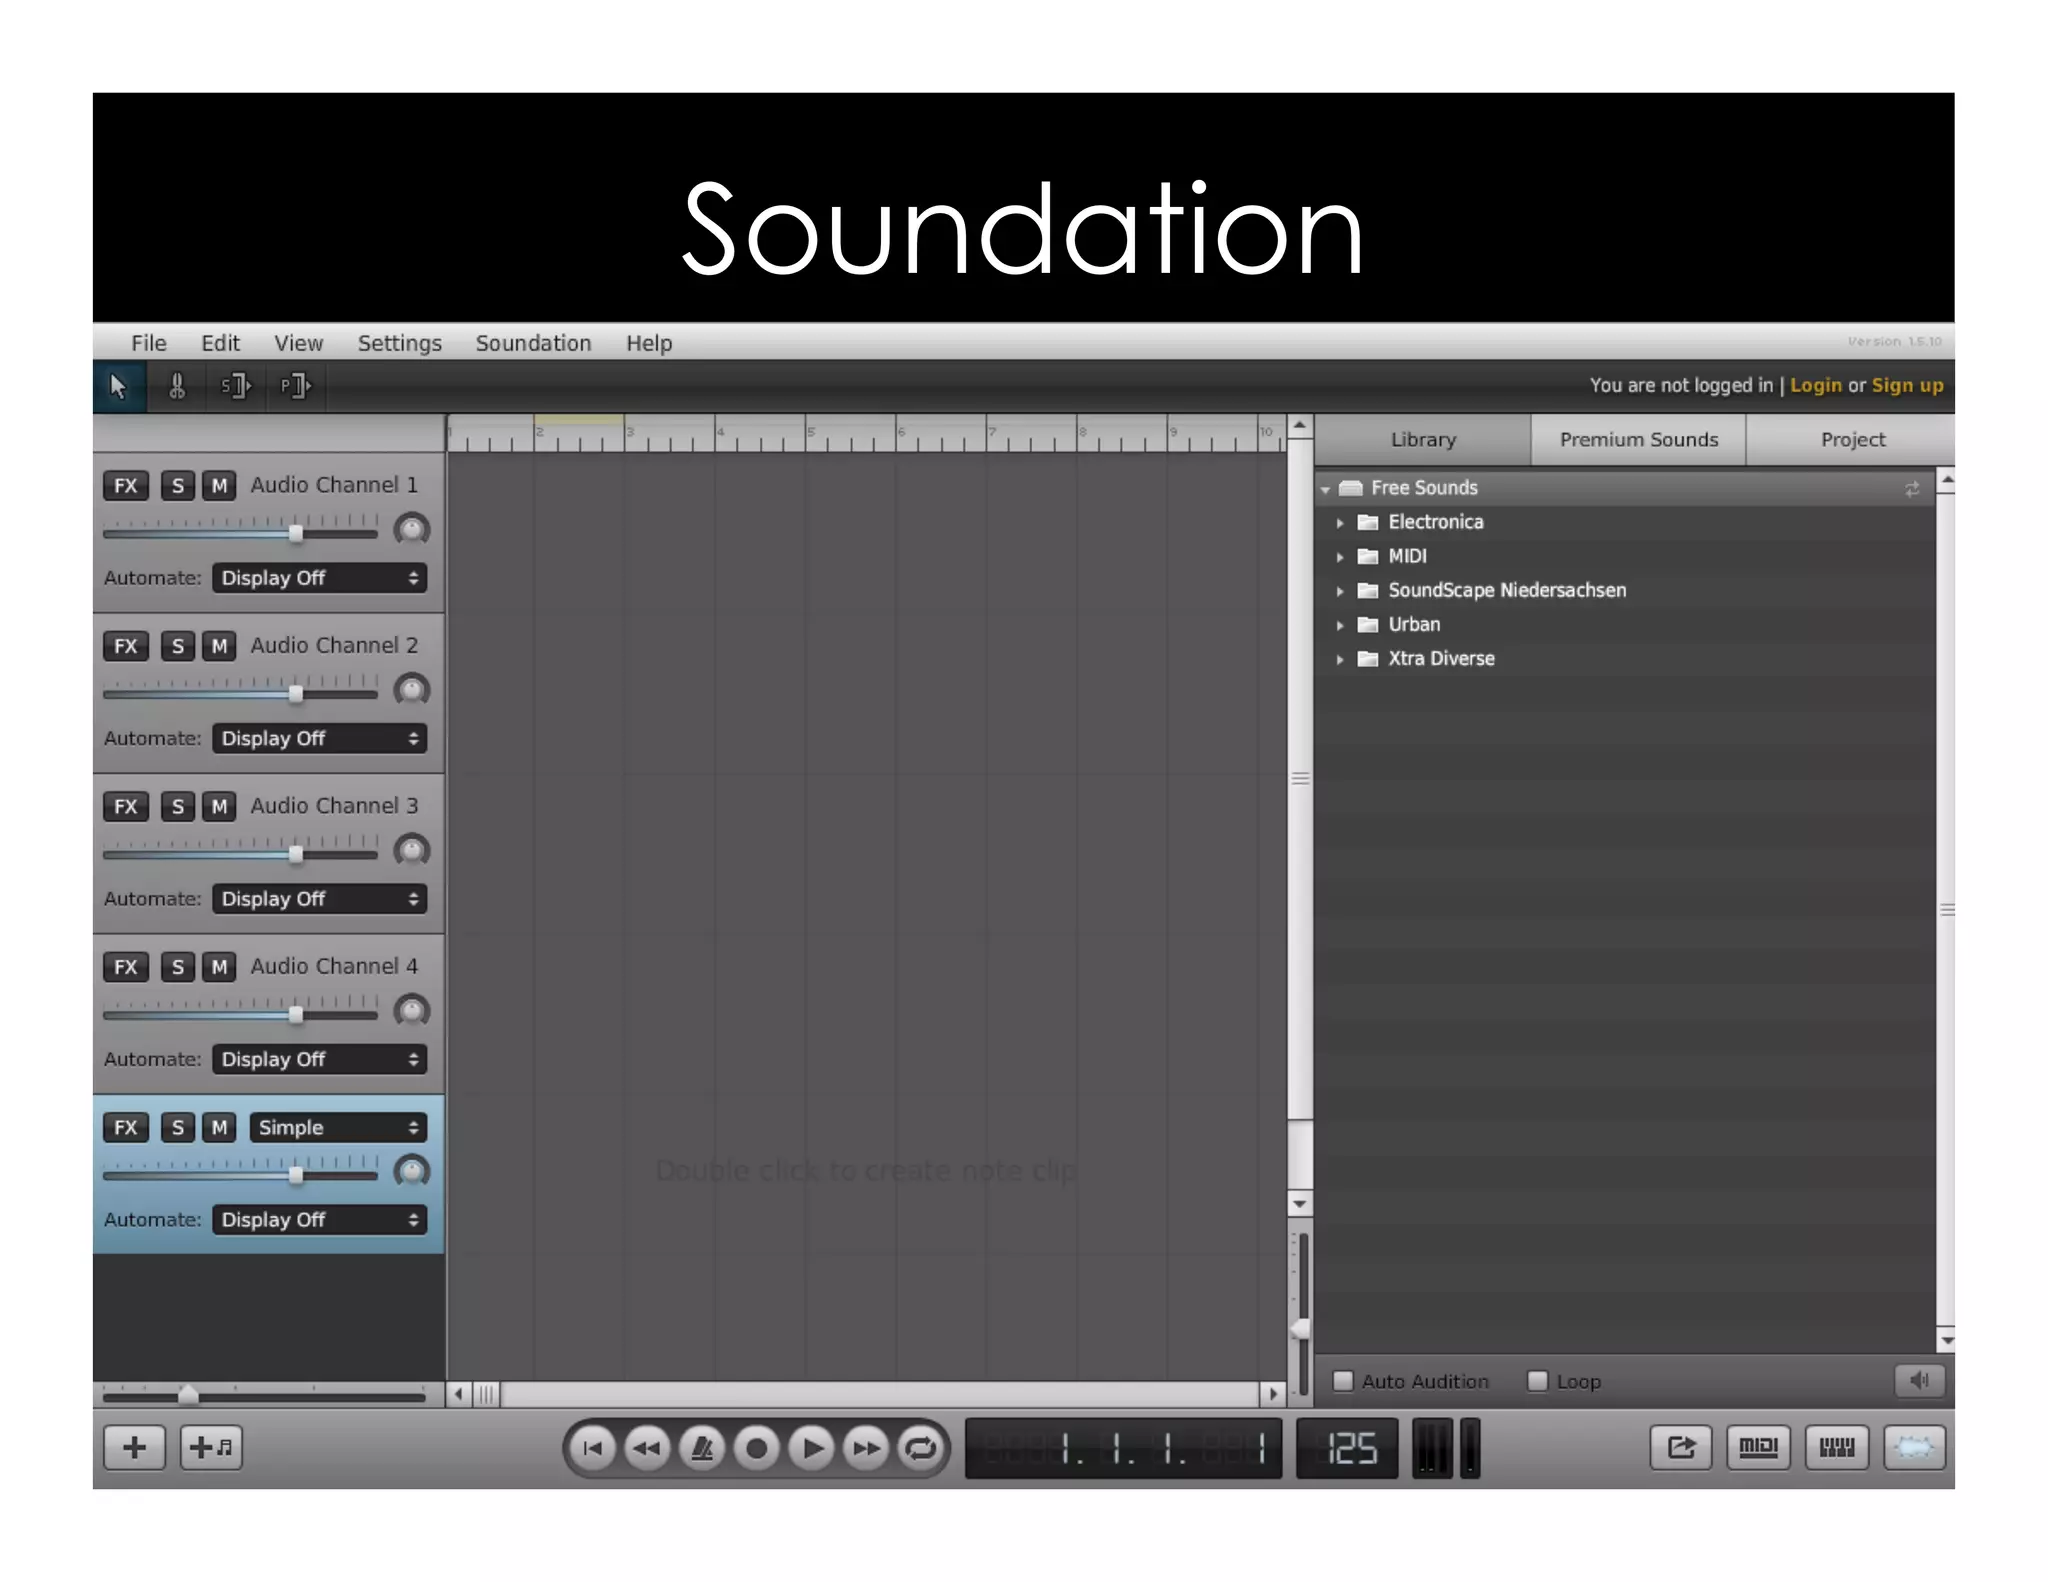The height and width of the screenshot is (1582, 2048).
Task: Solo Audio Channel 1
Action: coord(178,486)
